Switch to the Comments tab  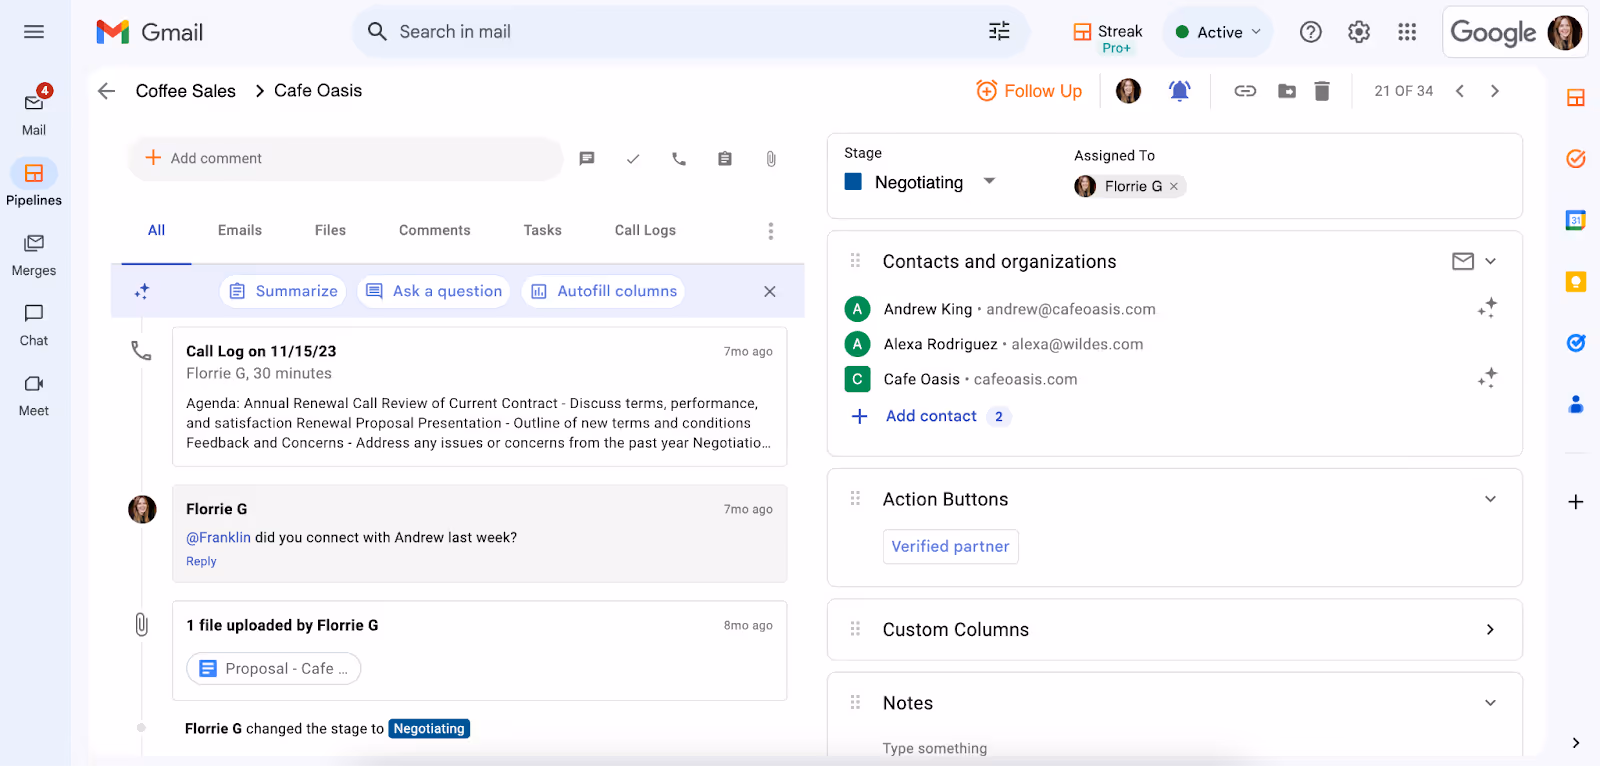(x=434, y=230)
